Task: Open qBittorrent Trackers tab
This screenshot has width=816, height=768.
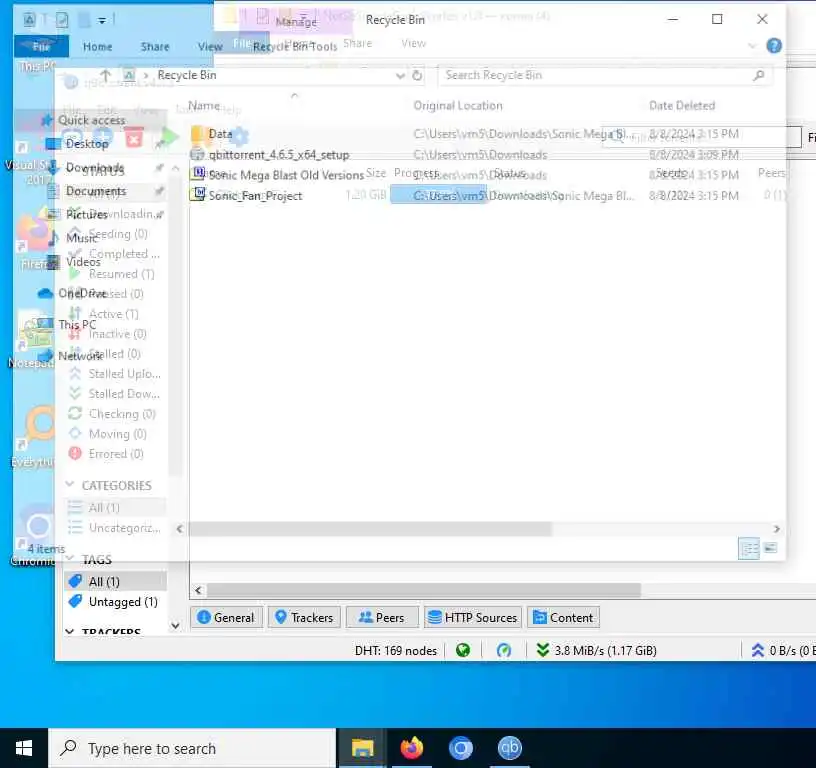Action: click(304, 618)
